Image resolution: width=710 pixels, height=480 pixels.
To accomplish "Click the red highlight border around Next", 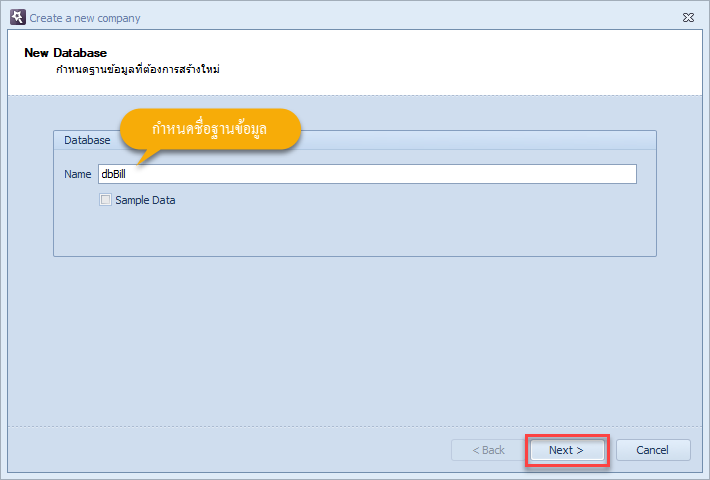I will point(567,436).
